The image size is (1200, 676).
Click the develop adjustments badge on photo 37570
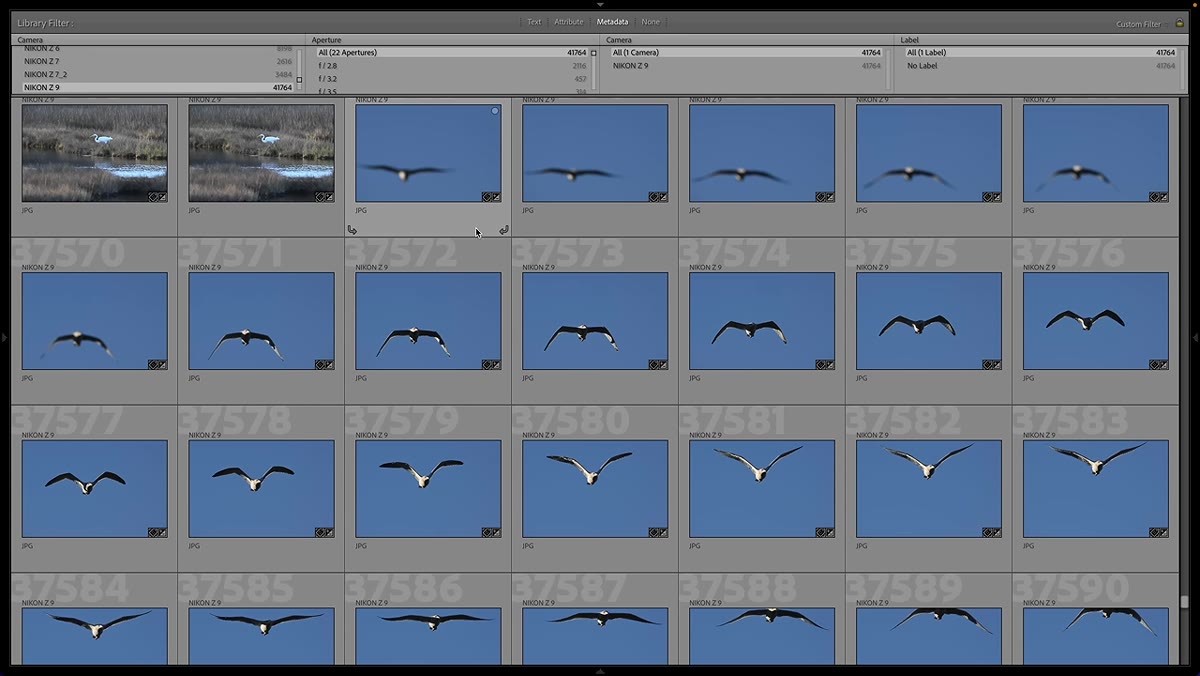click(x=162, y=365)
